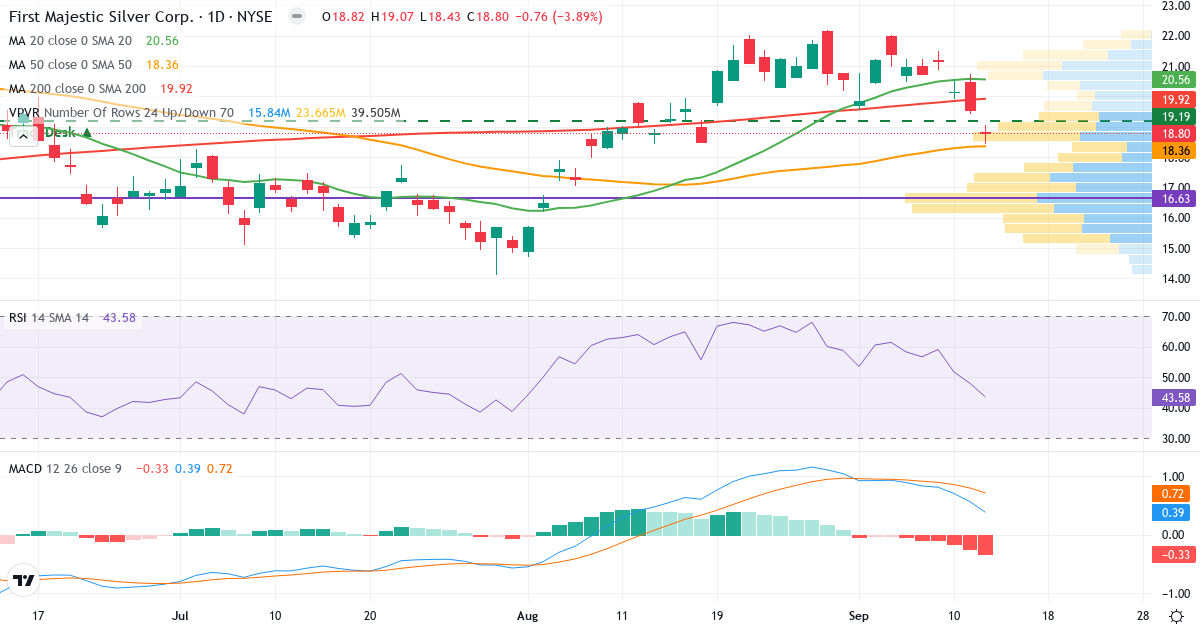Viewport: 1200px width, 630px height.
Task: Click the 28 date on time axis
Action: click(x=1143, y=614)
